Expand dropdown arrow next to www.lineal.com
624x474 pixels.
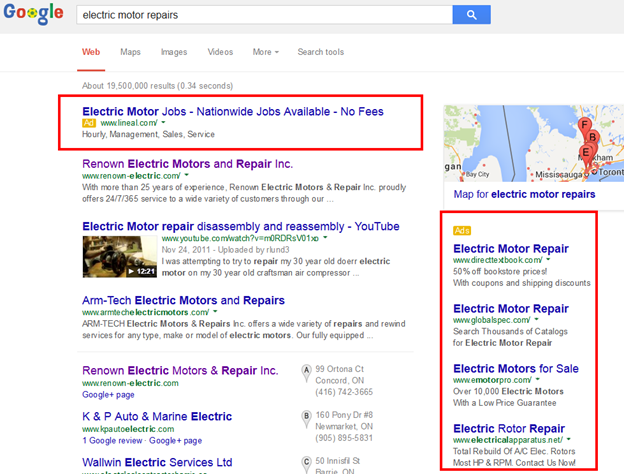163,123
